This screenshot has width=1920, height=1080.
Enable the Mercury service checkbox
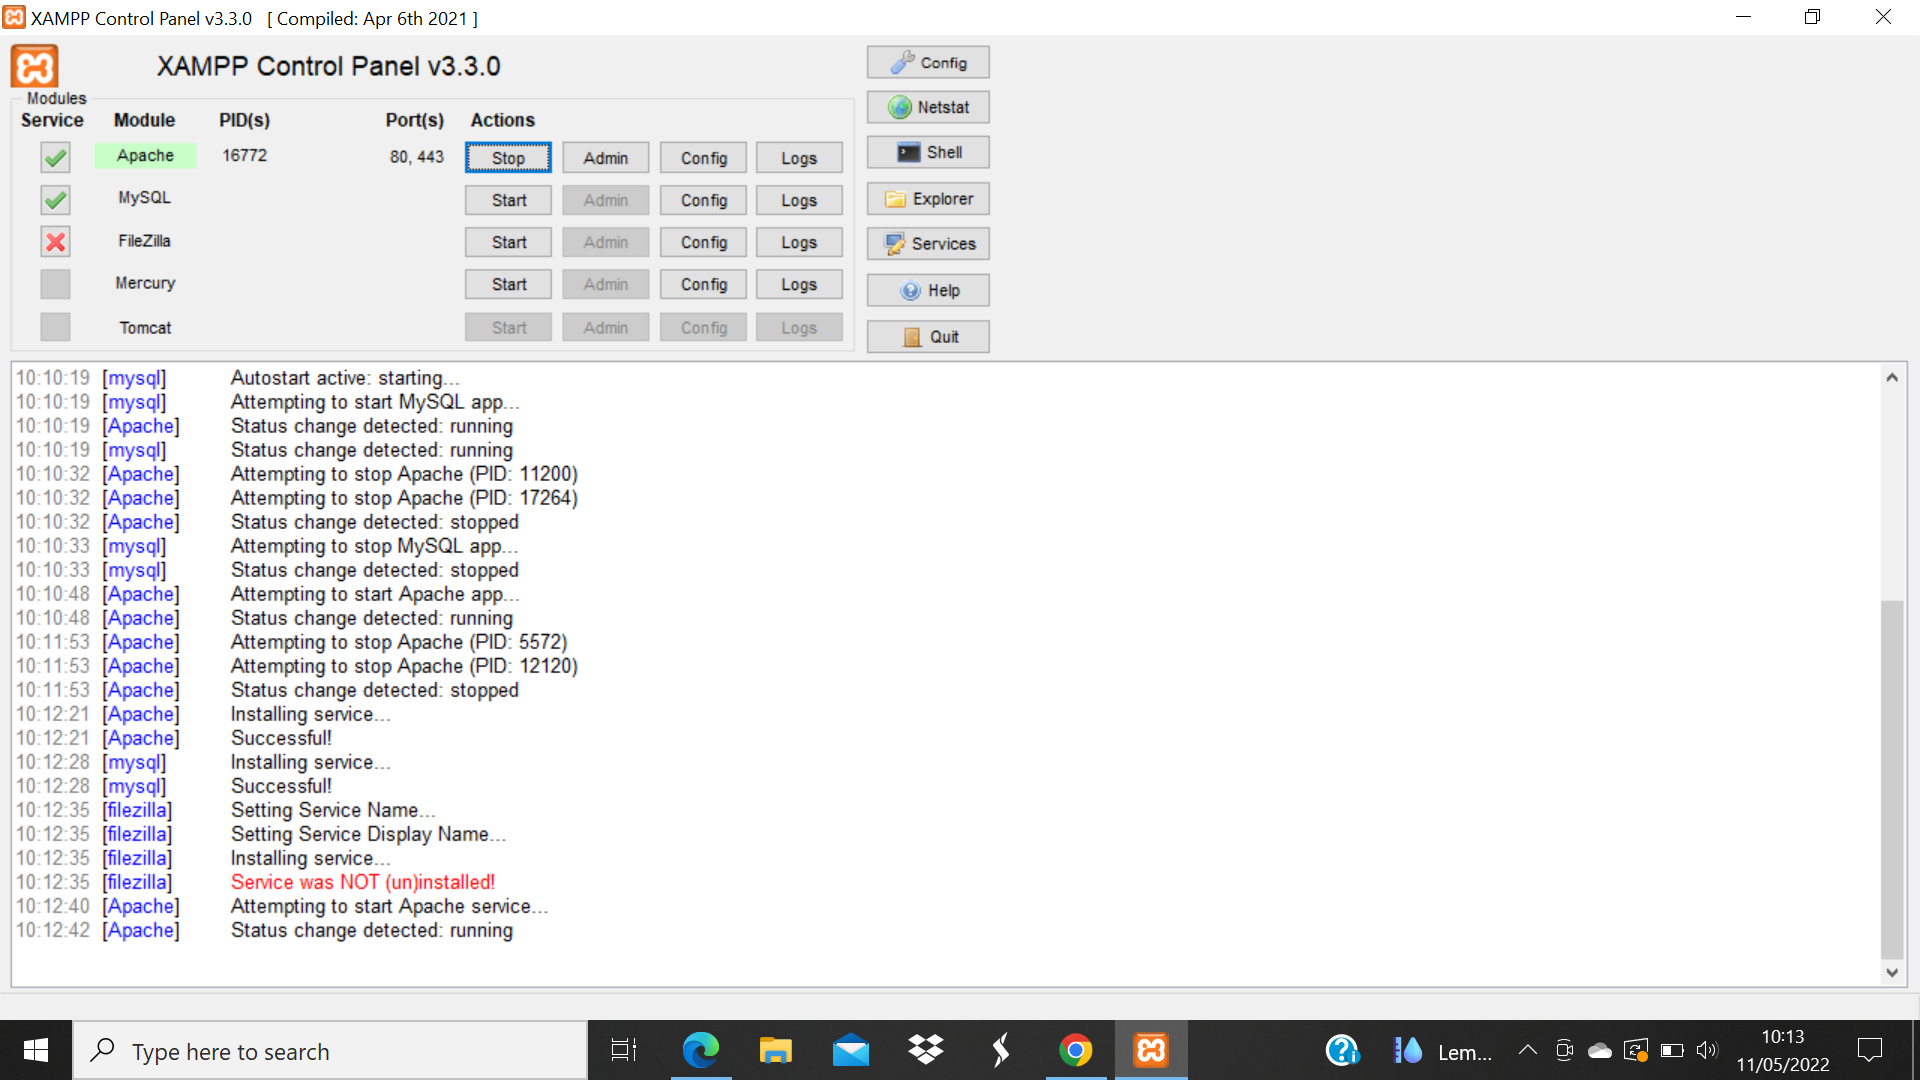(55, 284)
